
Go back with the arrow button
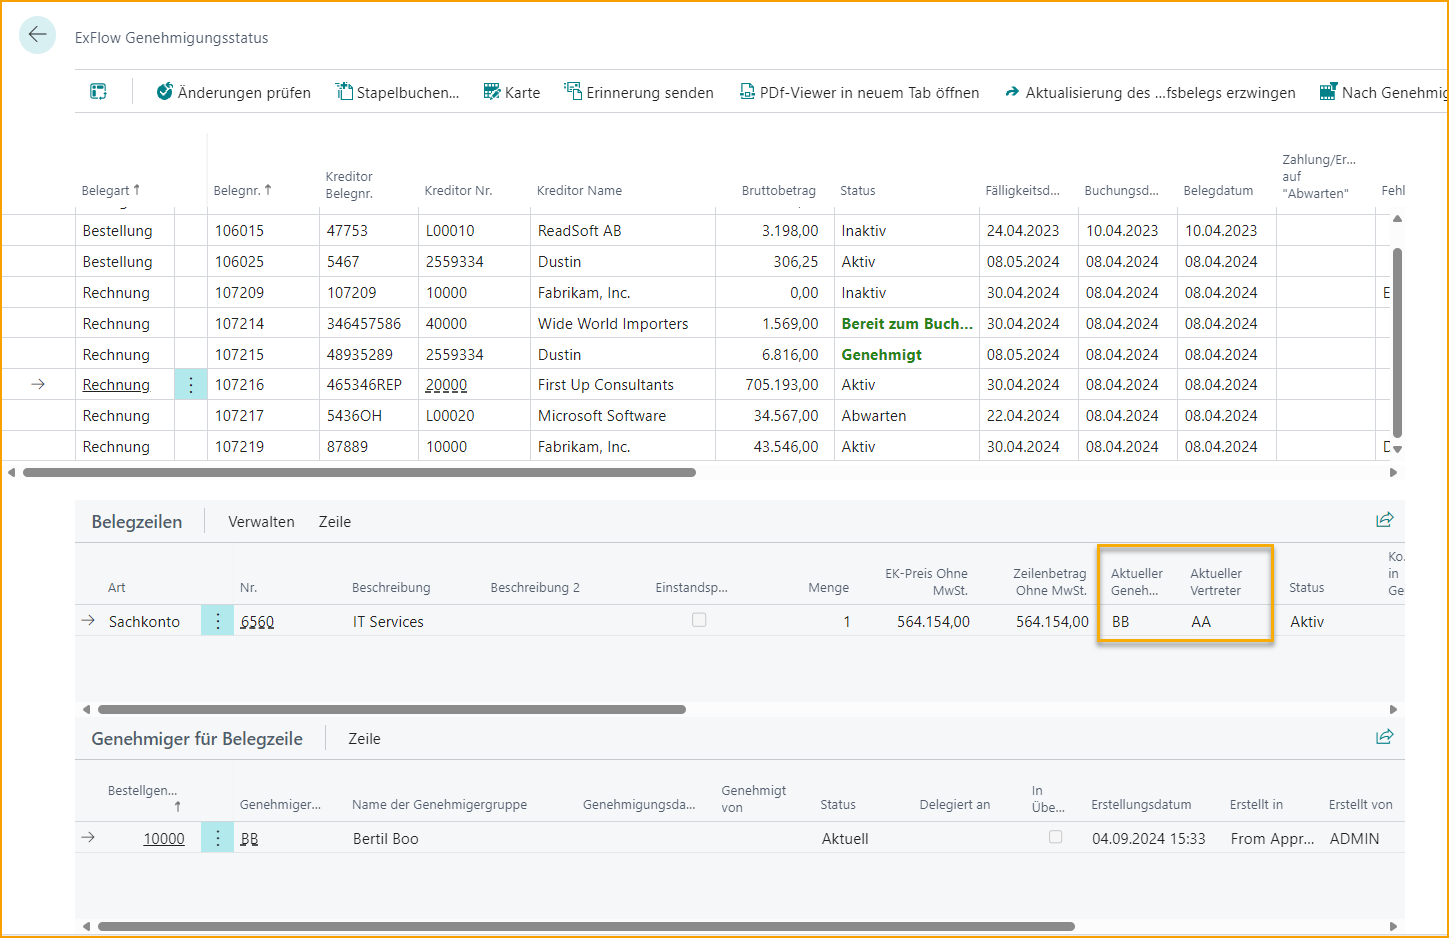(x=37, y=35)
